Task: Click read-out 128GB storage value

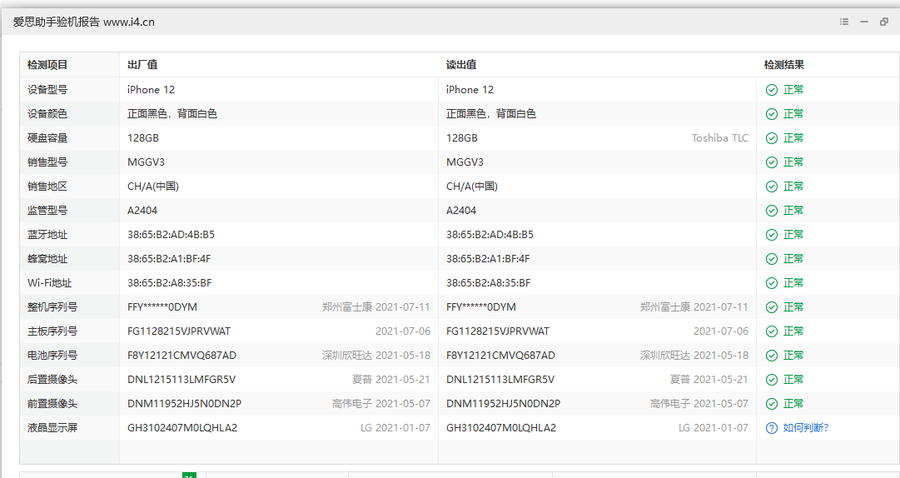Action: (461, 138)
